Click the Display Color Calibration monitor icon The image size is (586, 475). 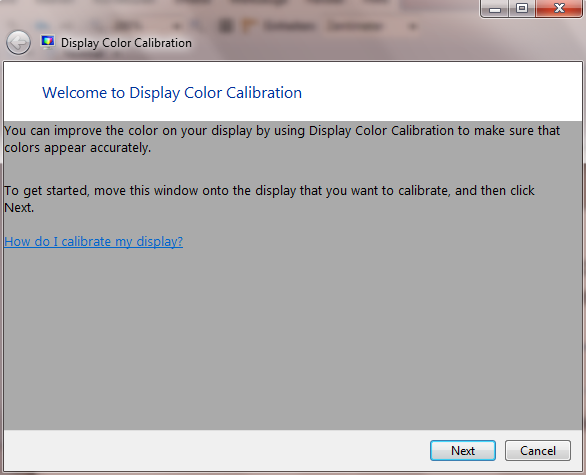coord(48,42)
